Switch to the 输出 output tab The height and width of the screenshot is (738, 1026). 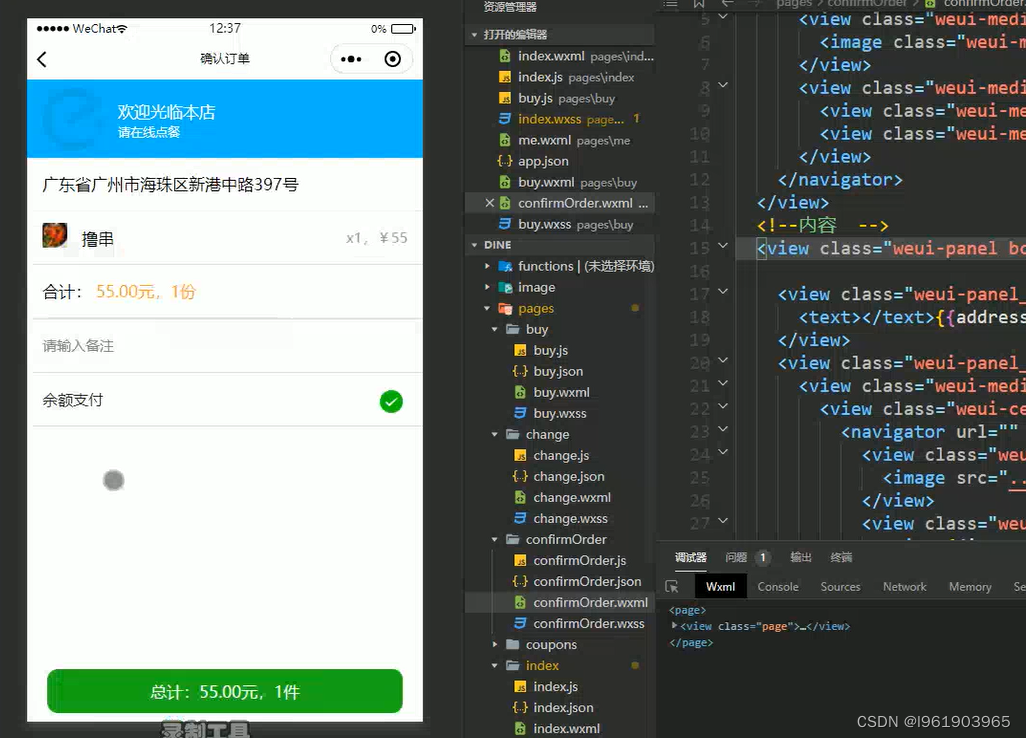click(x=801, y=557)
